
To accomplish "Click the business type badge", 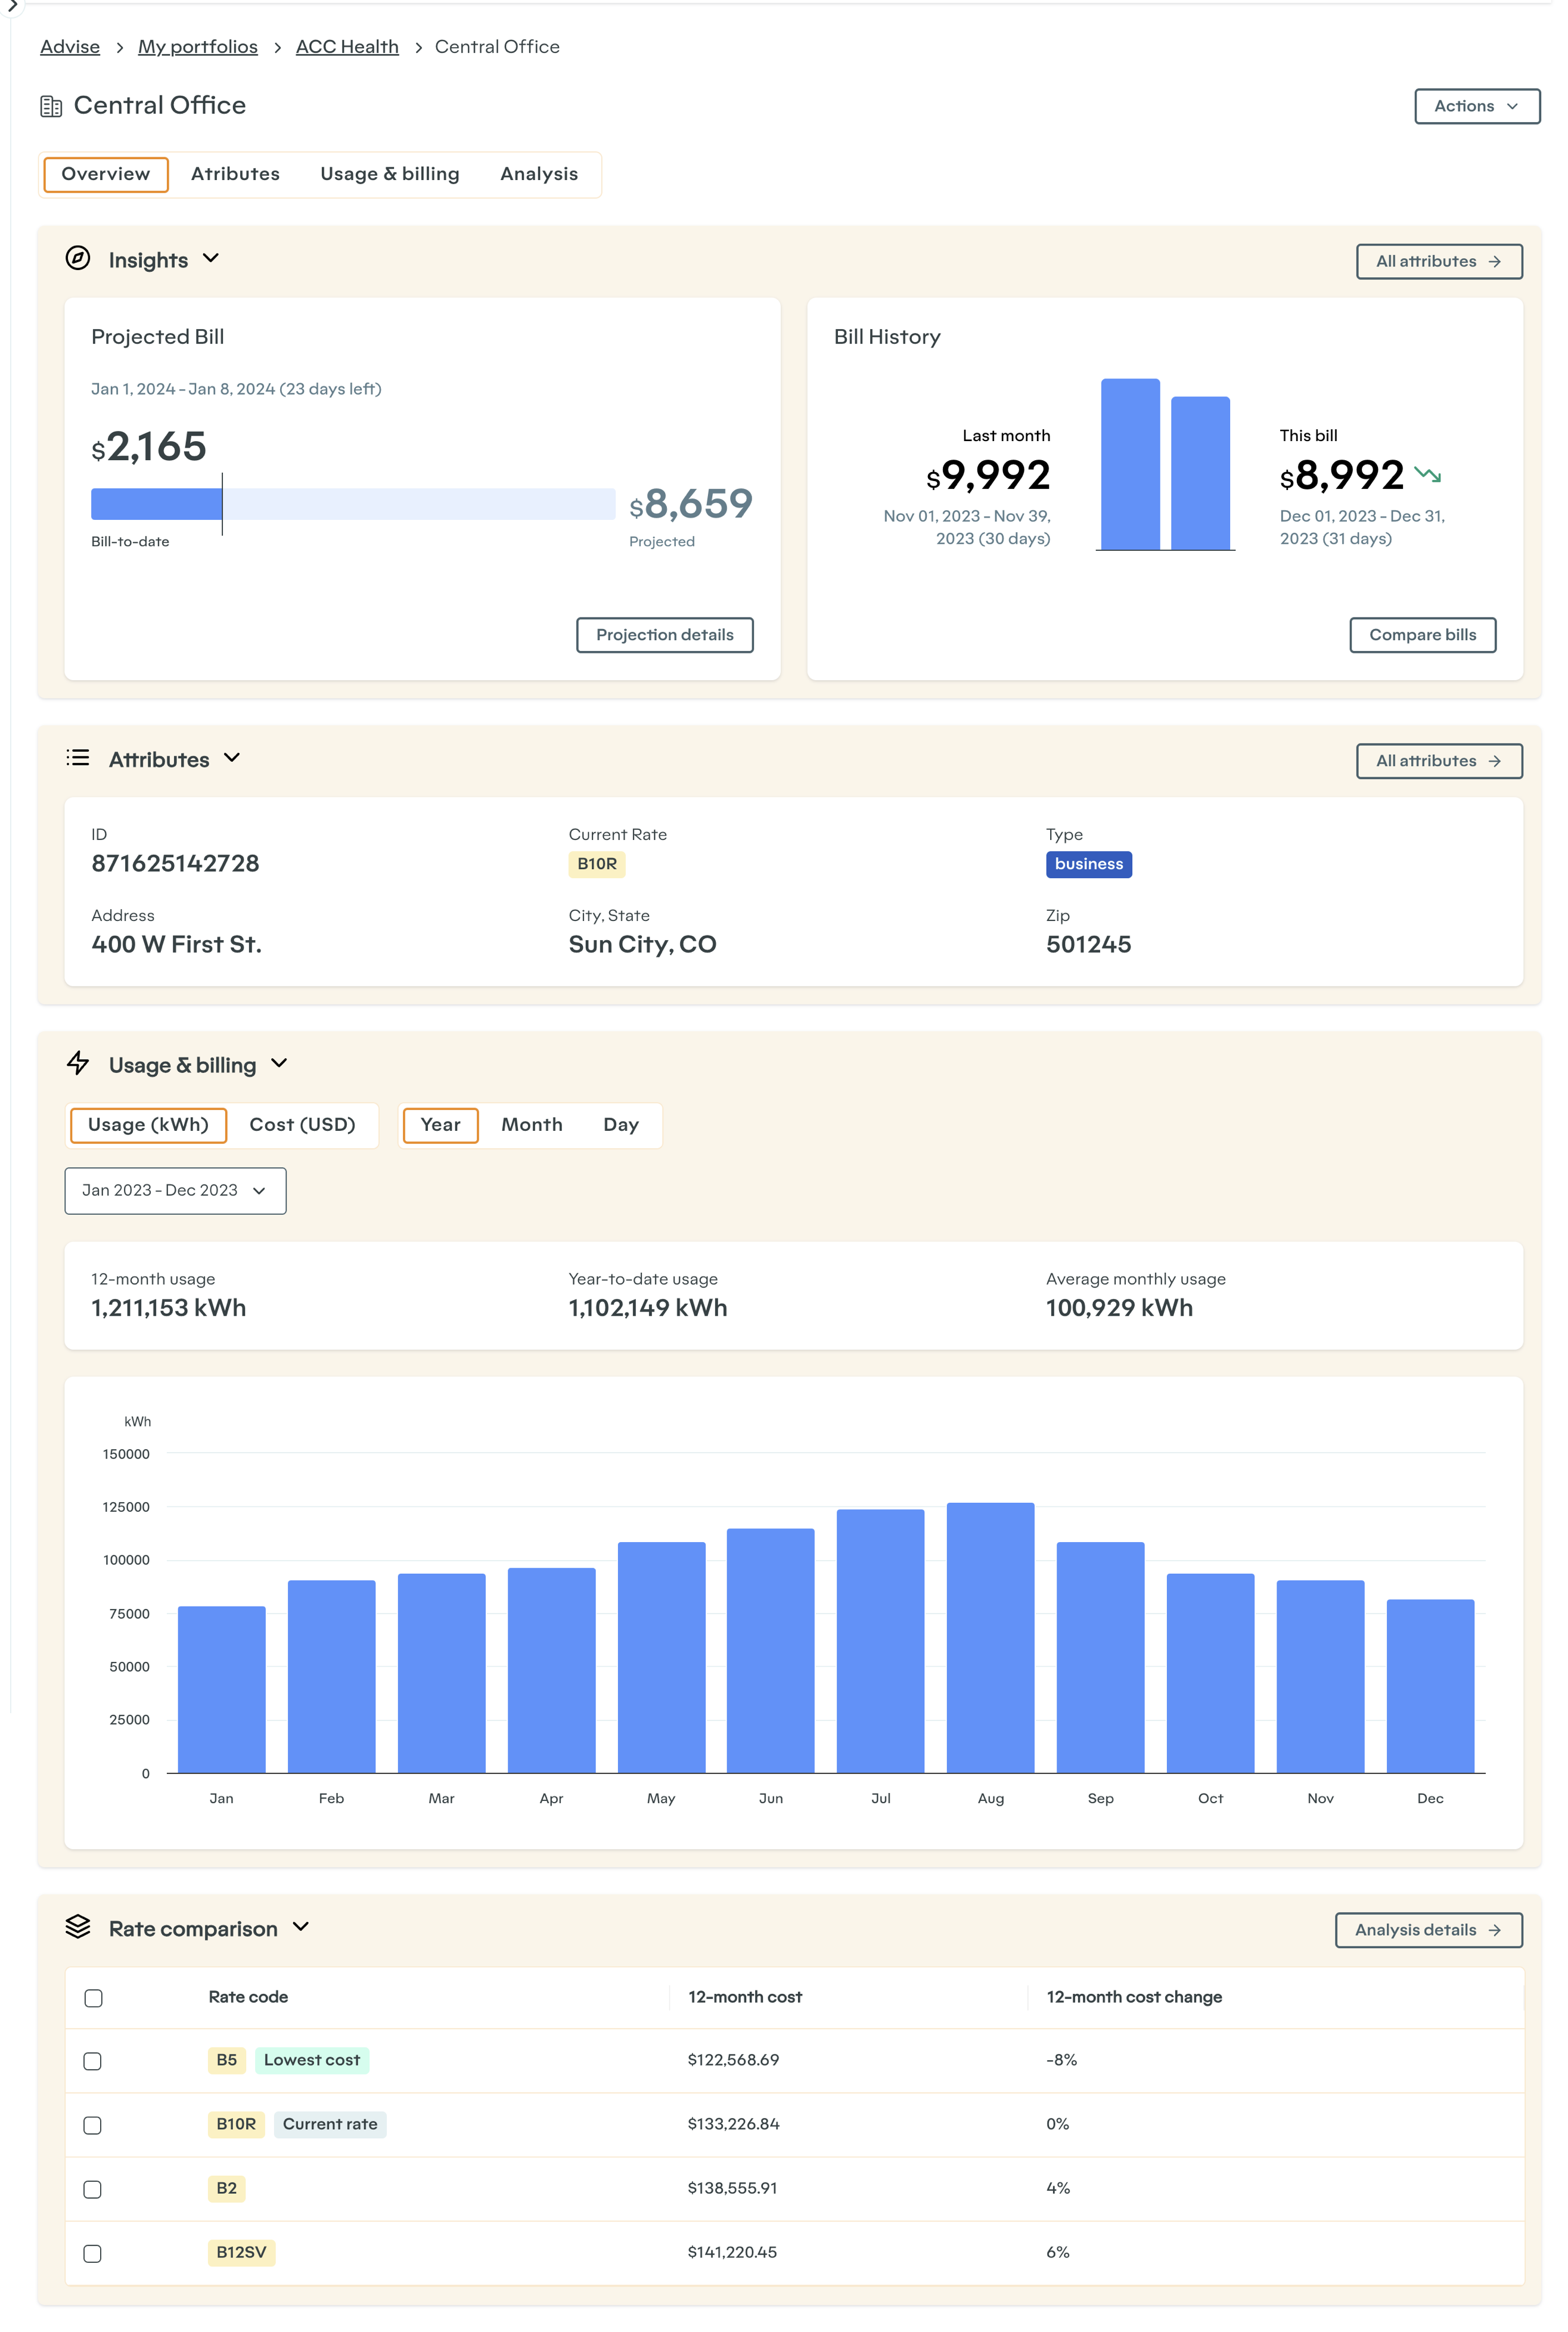I will pos(1089,864).
